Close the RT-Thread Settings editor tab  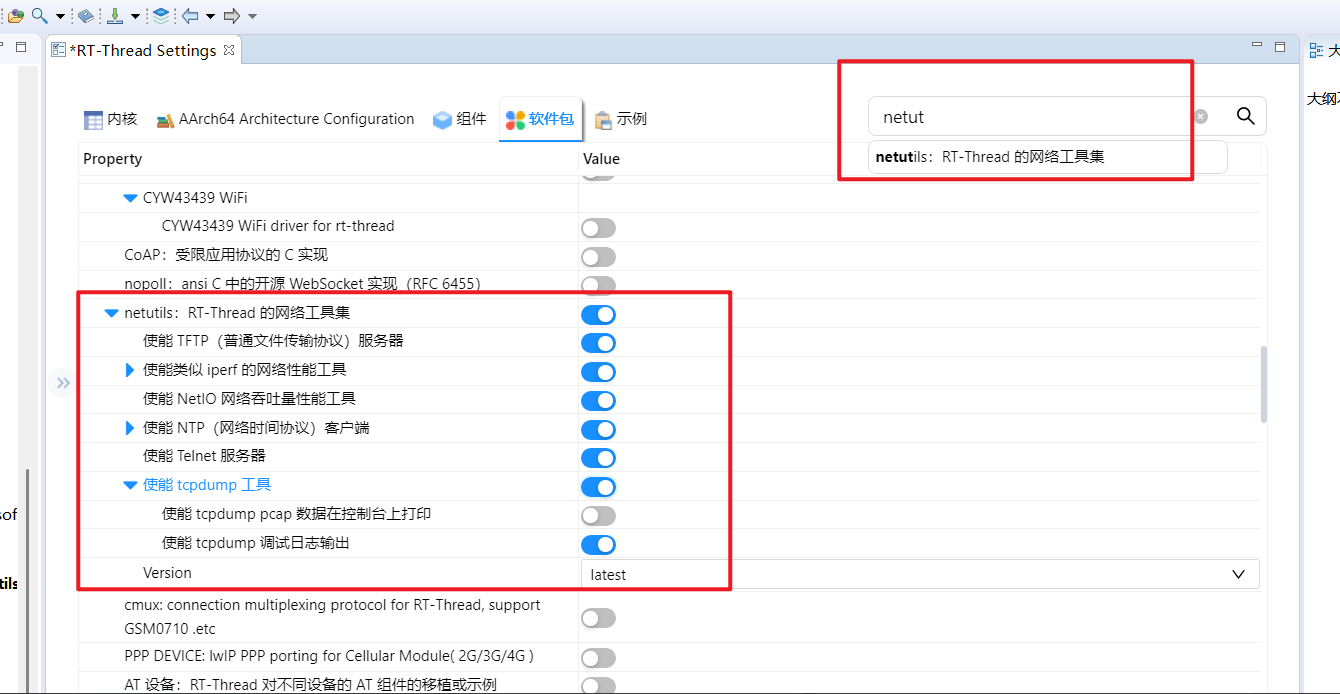click(229, 50)
